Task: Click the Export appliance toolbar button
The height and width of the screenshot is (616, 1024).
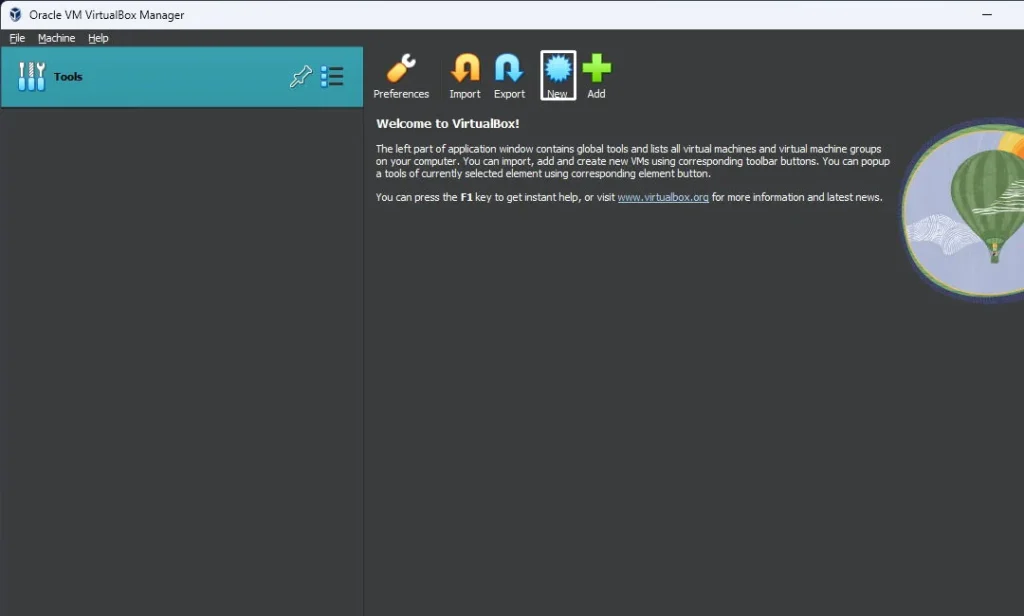Action: 509,76
